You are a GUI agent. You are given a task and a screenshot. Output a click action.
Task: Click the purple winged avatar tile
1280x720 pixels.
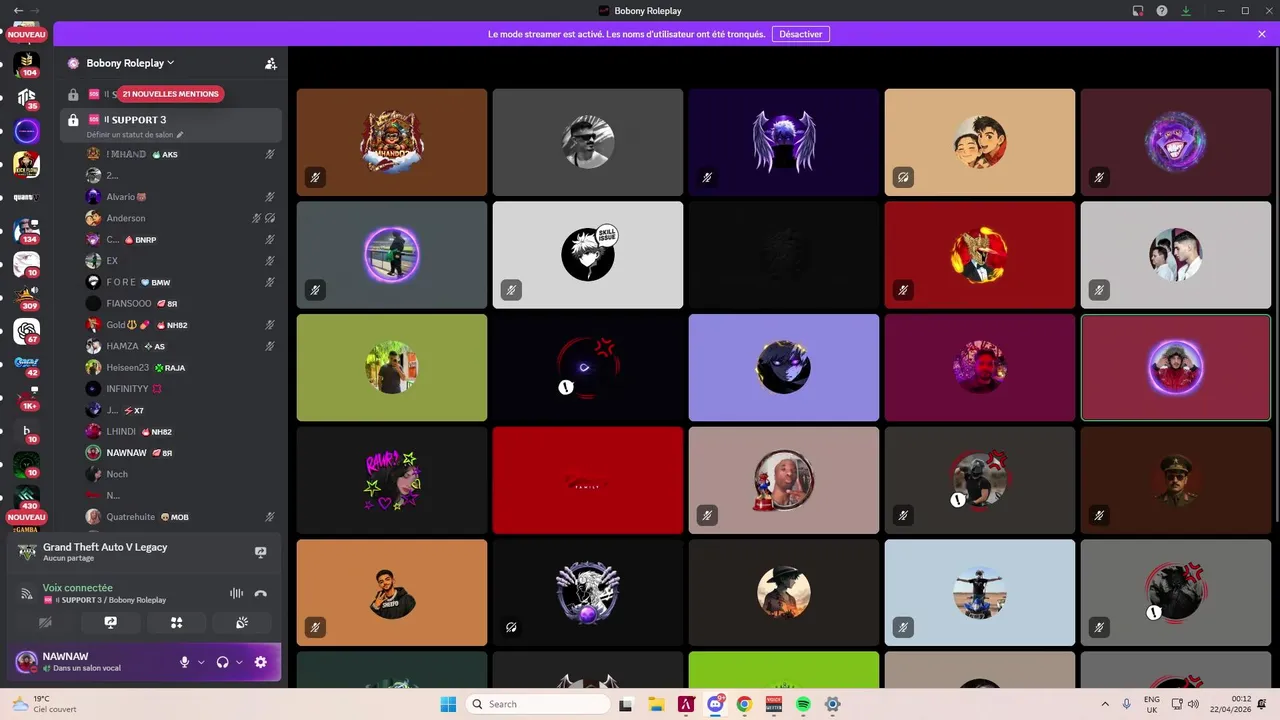pyautogui.click(x=784, y=142)
